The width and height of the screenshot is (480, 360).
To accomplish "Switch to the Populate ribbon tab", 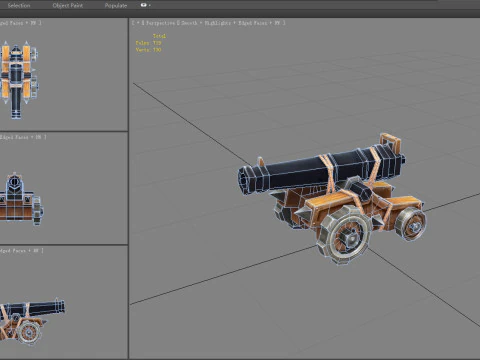I will pos(116,5).
